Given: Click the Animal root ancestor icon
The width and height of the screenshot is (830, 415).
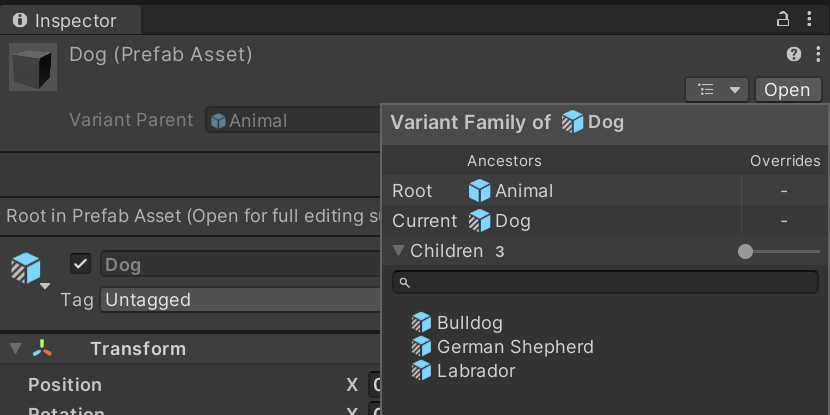Looking at the screenshot, I should 480,191.
